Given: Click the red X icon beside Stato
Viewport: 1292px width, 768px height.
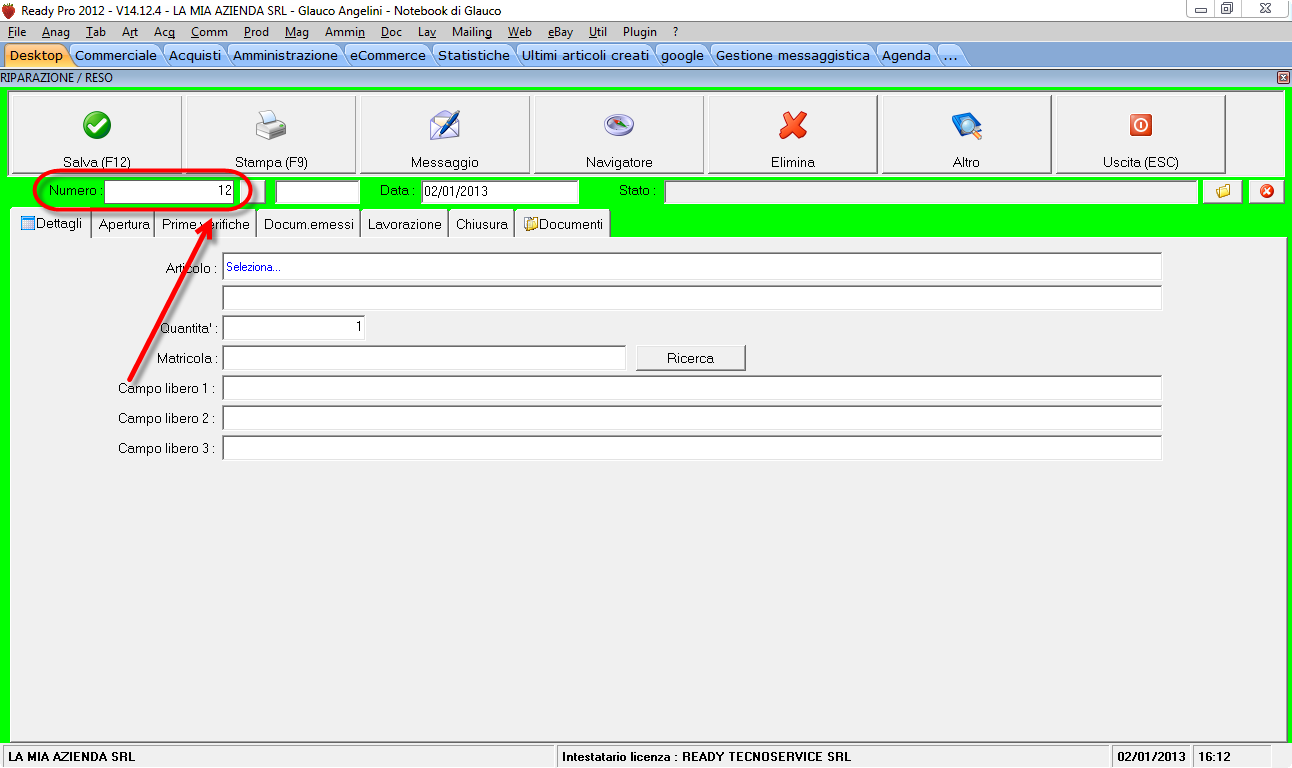Looking at the screenshot, I should (x=1266, y=191).
